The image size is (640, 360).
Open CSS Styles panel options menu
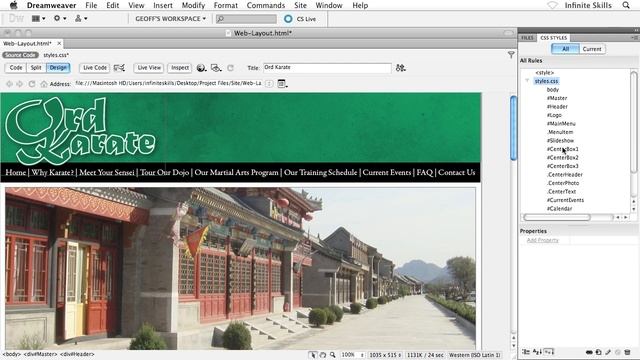coord(634,38)
